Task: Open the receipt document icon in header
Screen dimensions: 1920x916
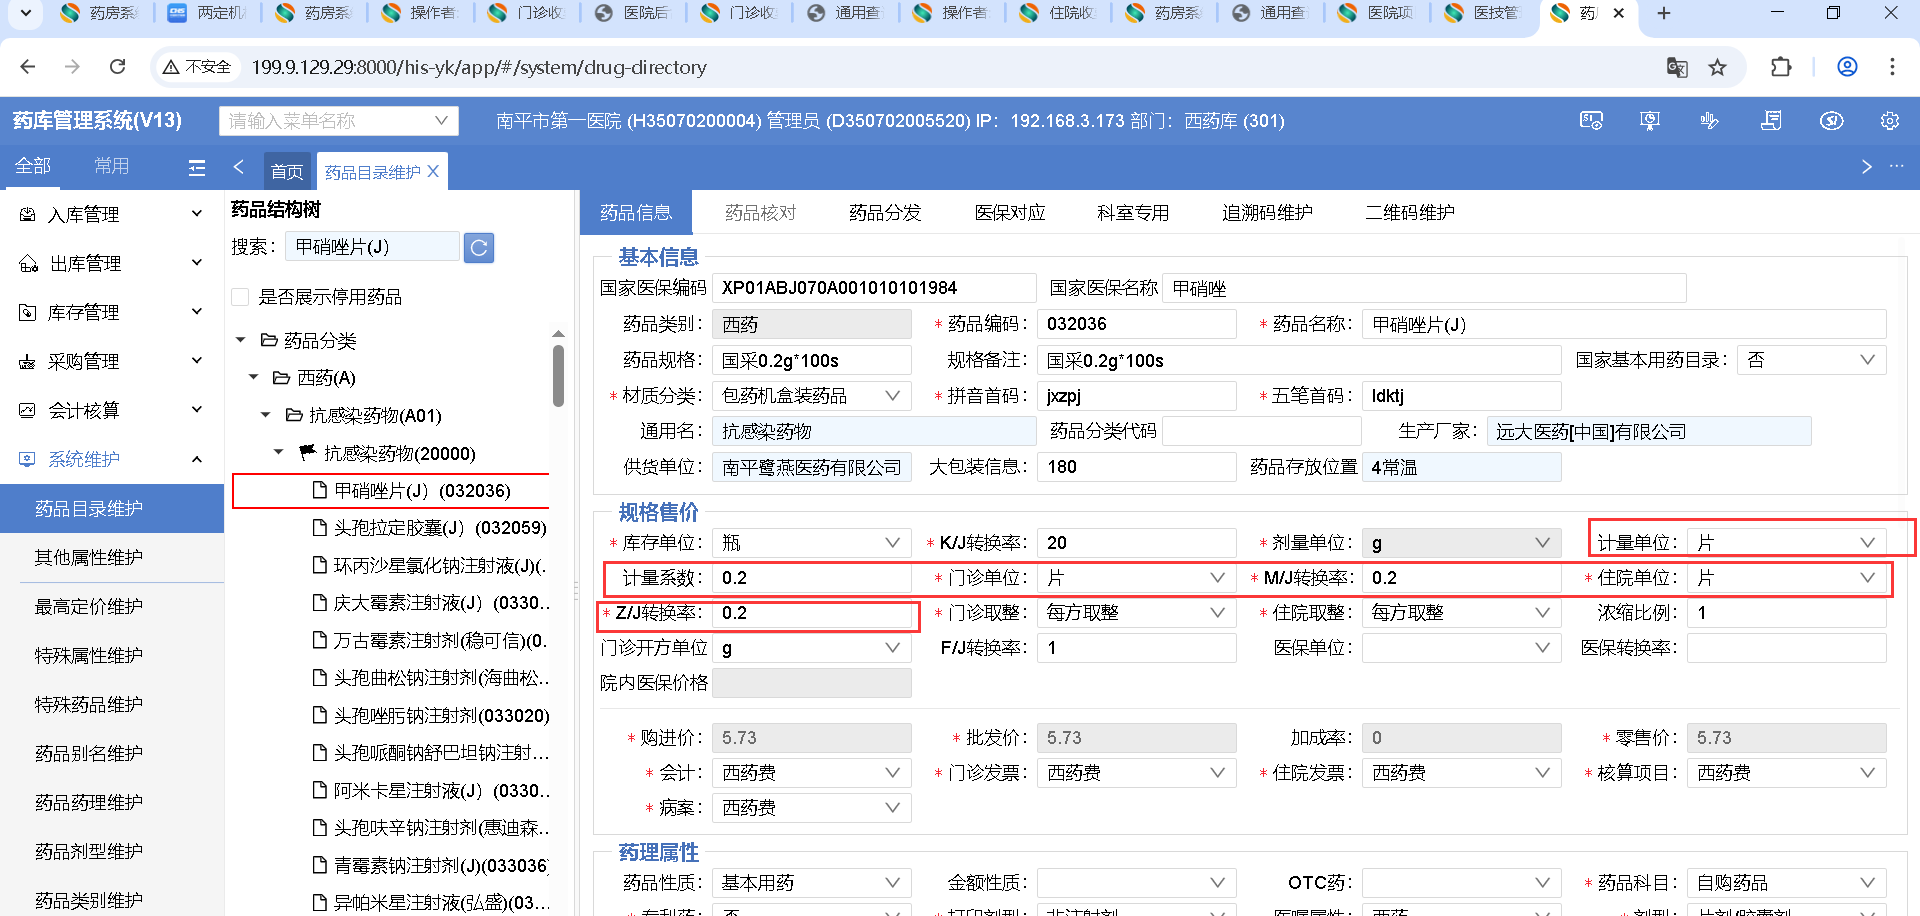Action: [1771, 121]
